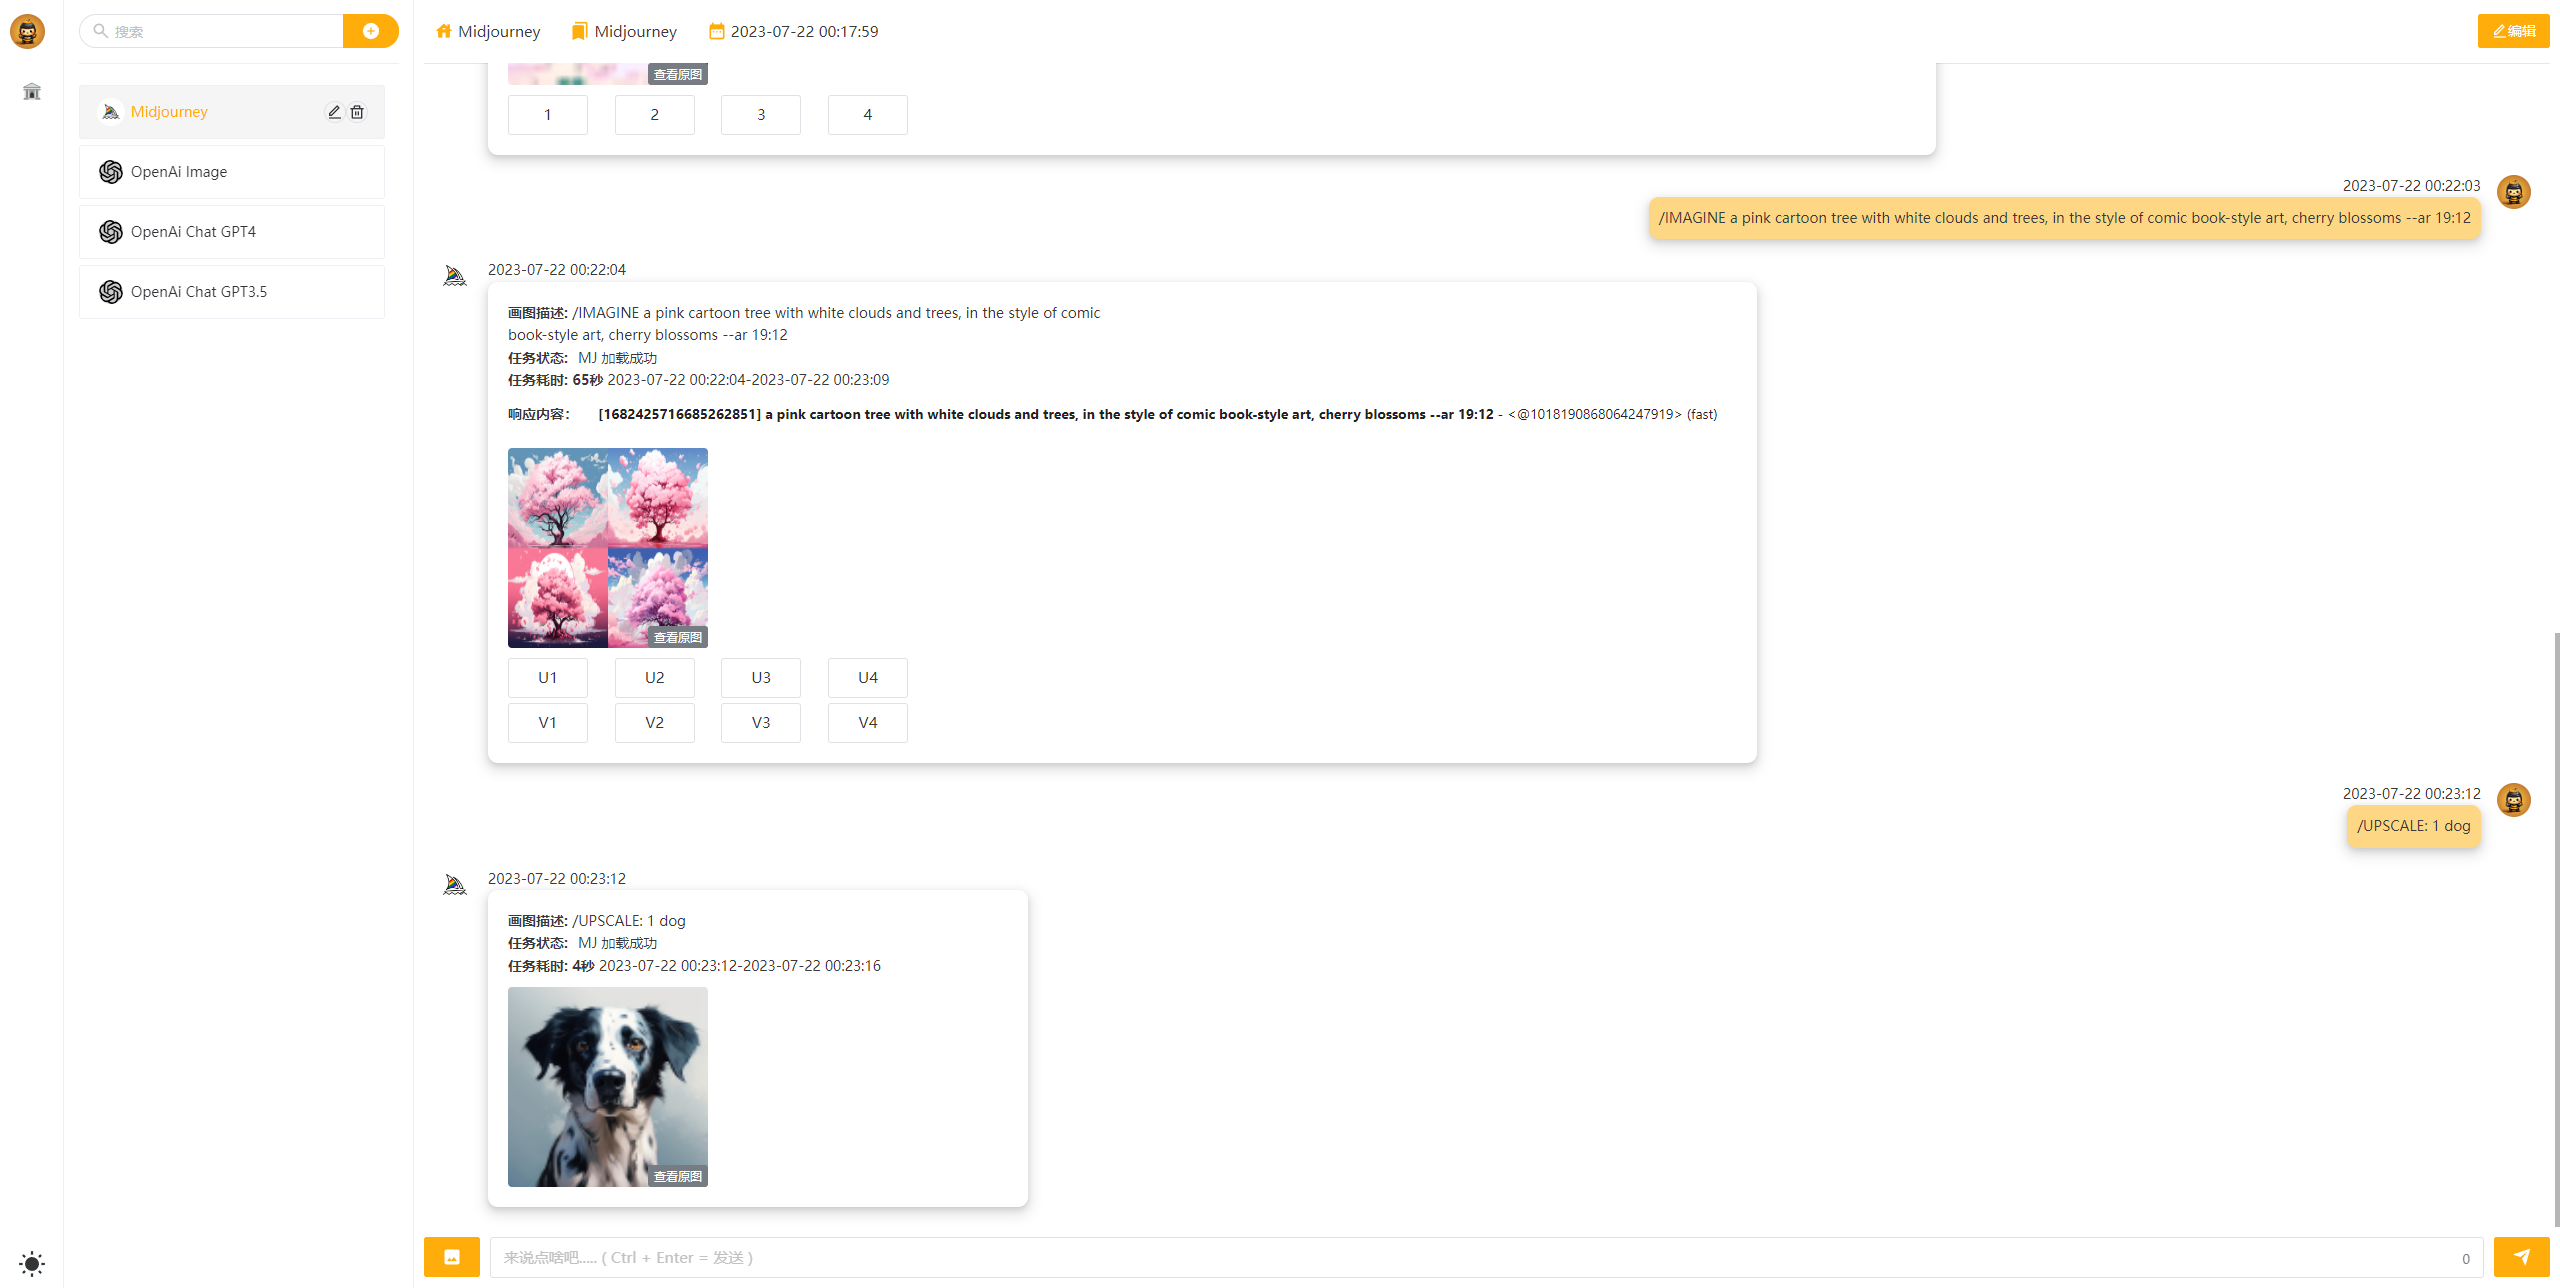Open the cherry blossom tree grid thumbnail
This screenshot has height=1288, width=2560.
click(x=607, y=547)
